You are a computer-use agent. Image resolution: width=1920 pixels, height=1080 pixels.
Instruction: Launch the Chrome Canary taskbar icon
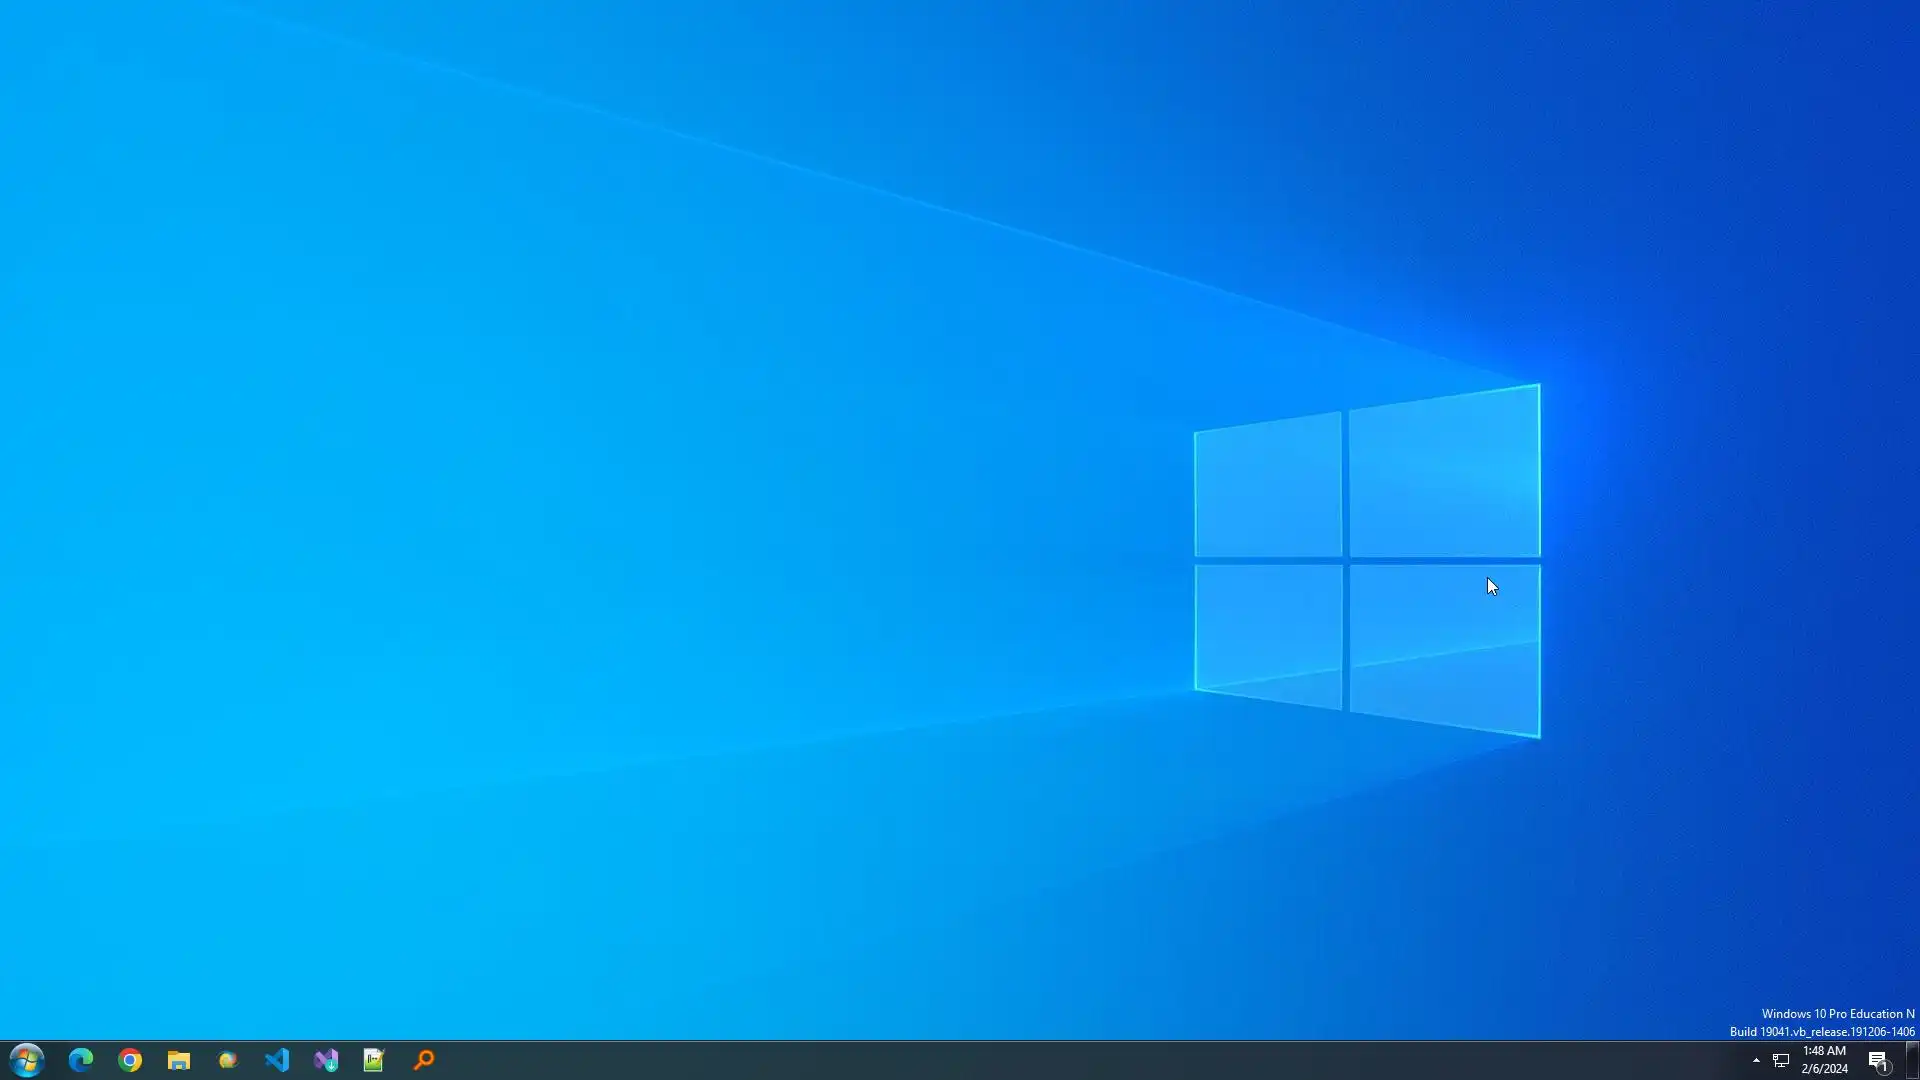tap(228, 1060)
